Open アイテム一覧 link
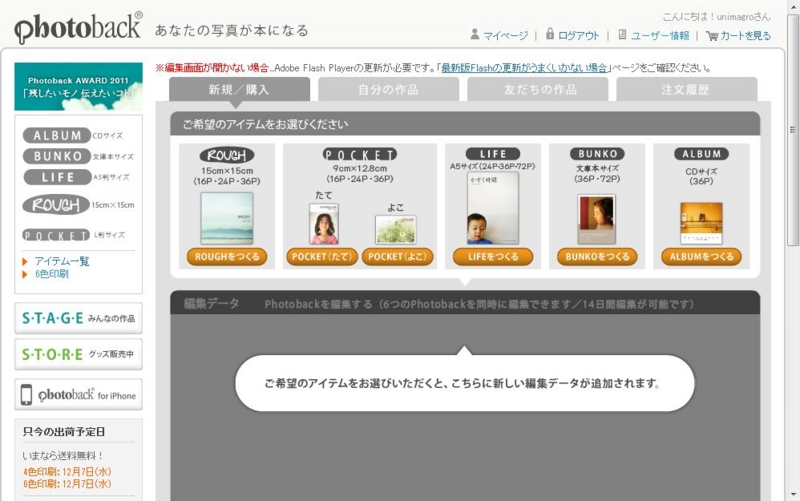This screenshot has width=800, height=501. 62,262
